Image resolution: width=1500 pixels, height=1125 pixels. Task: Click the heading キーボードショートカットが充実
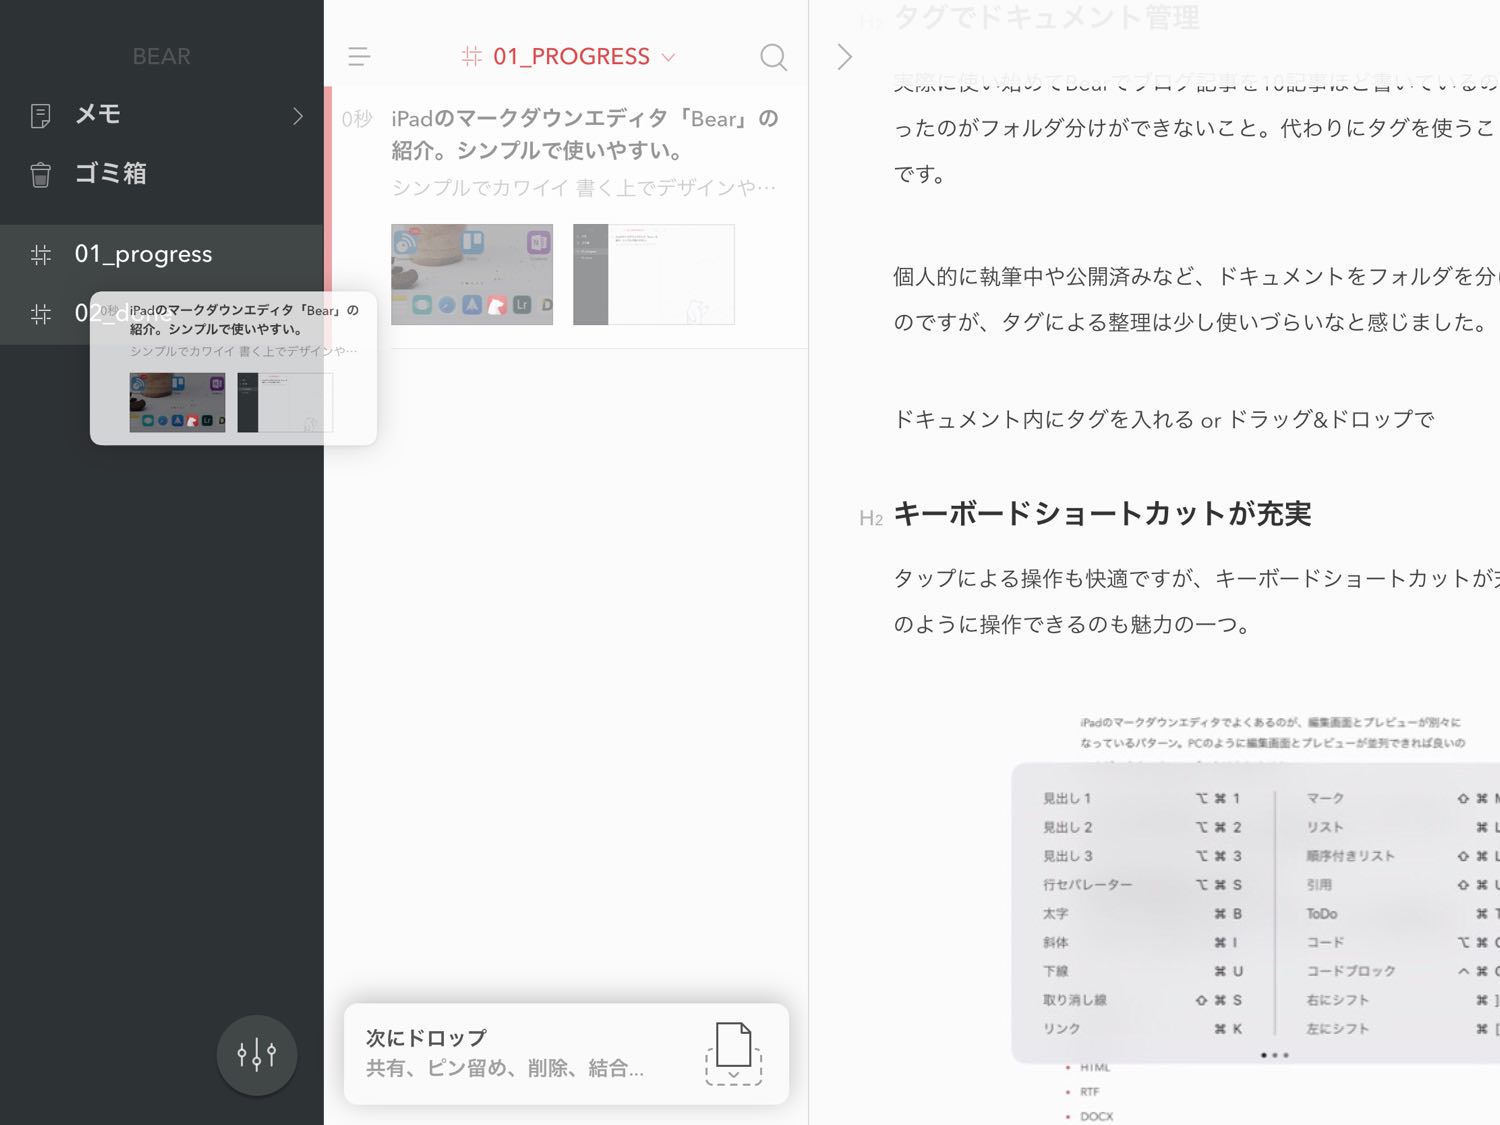point(1102,514)
